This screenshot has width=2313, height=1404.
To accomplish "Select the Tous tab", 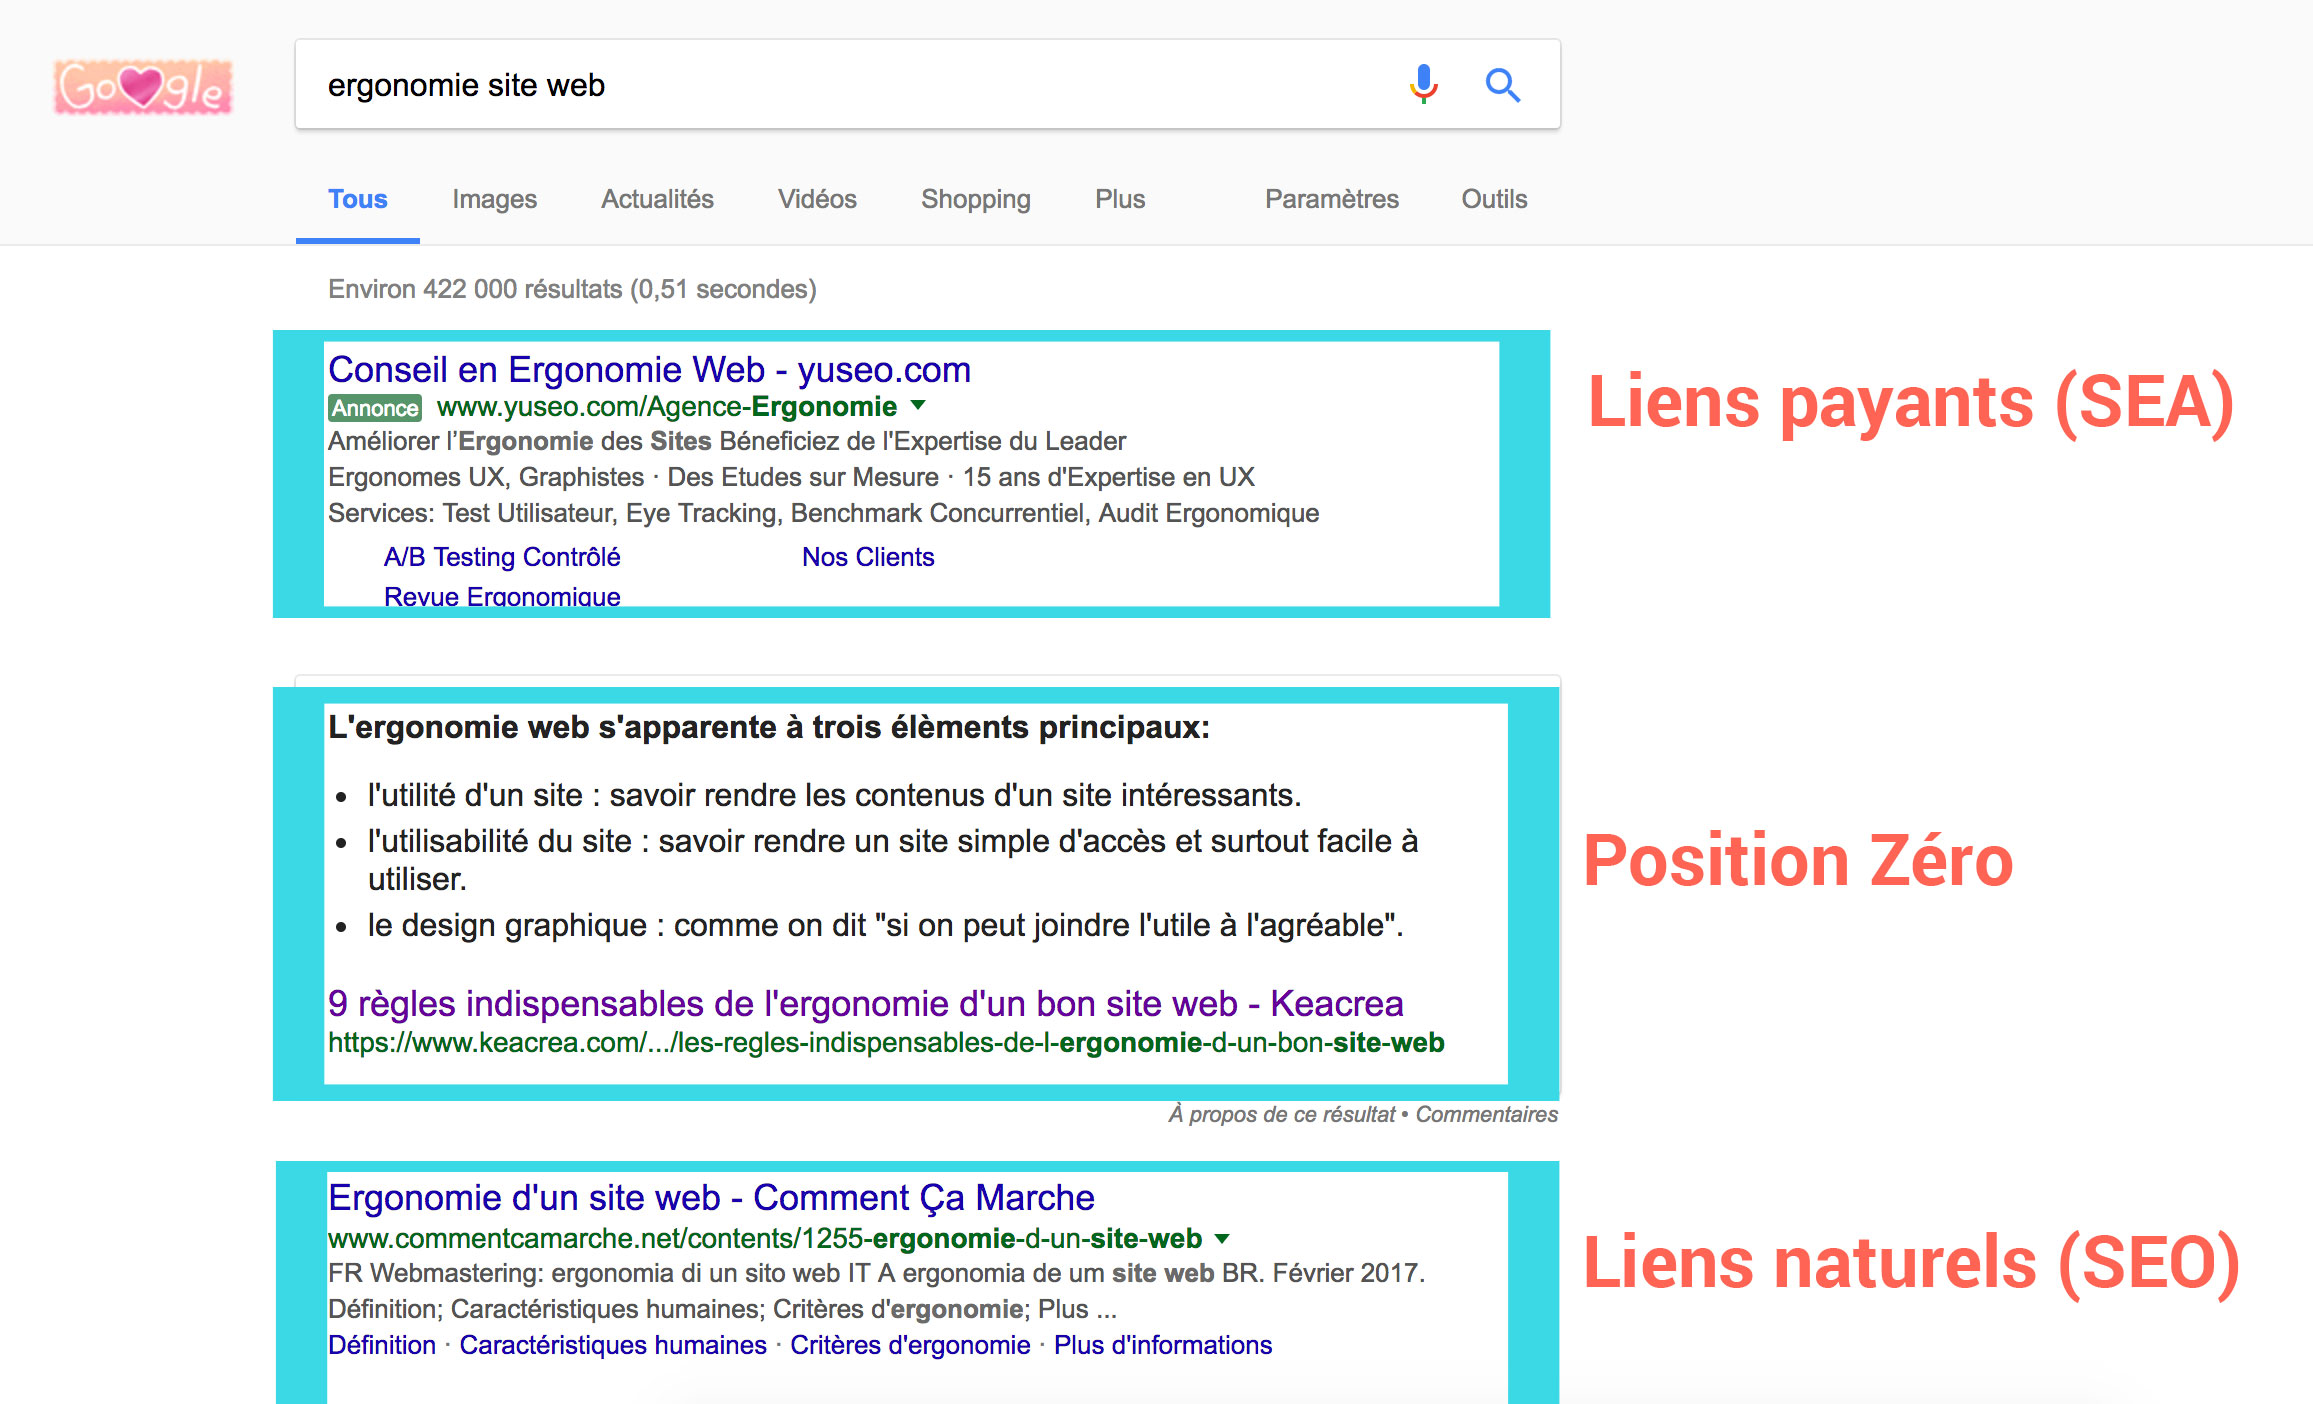I will [x=357, y=199].
